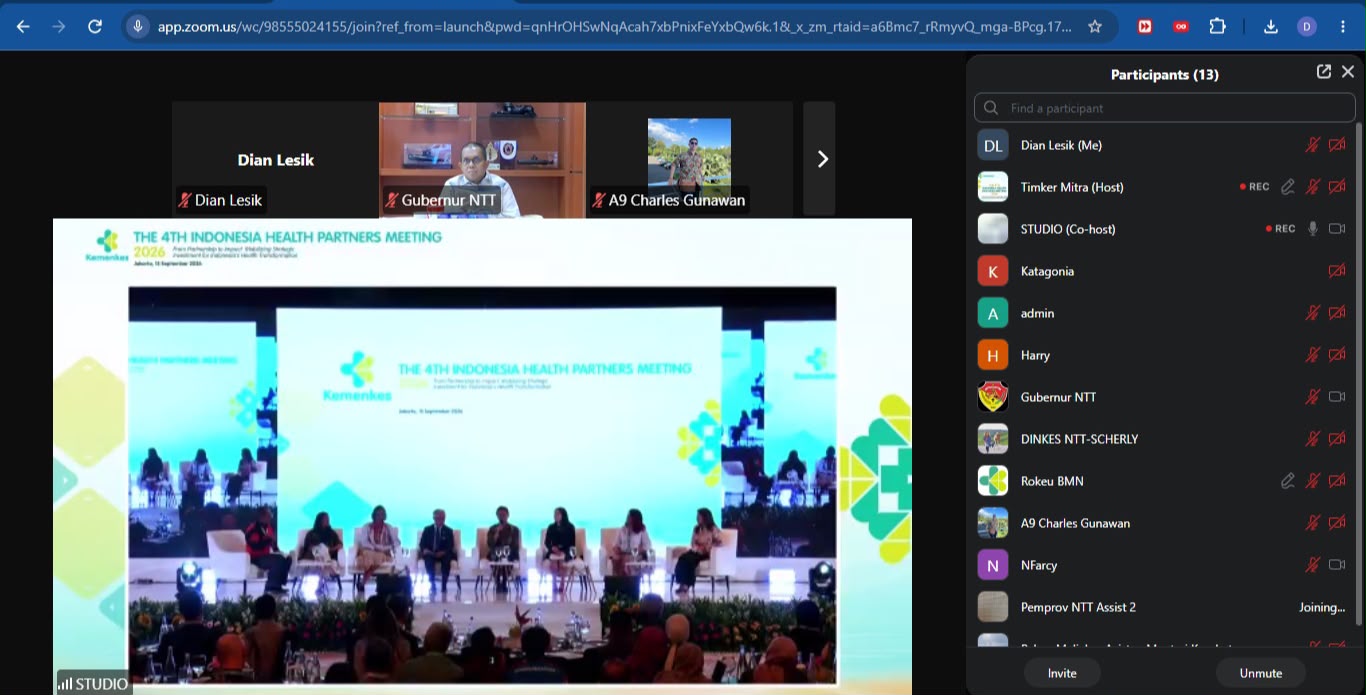This screenshot has width=1366, height=695.
Task: Click NFarcy's video camera icon
Action: [x=1337, y=565]
